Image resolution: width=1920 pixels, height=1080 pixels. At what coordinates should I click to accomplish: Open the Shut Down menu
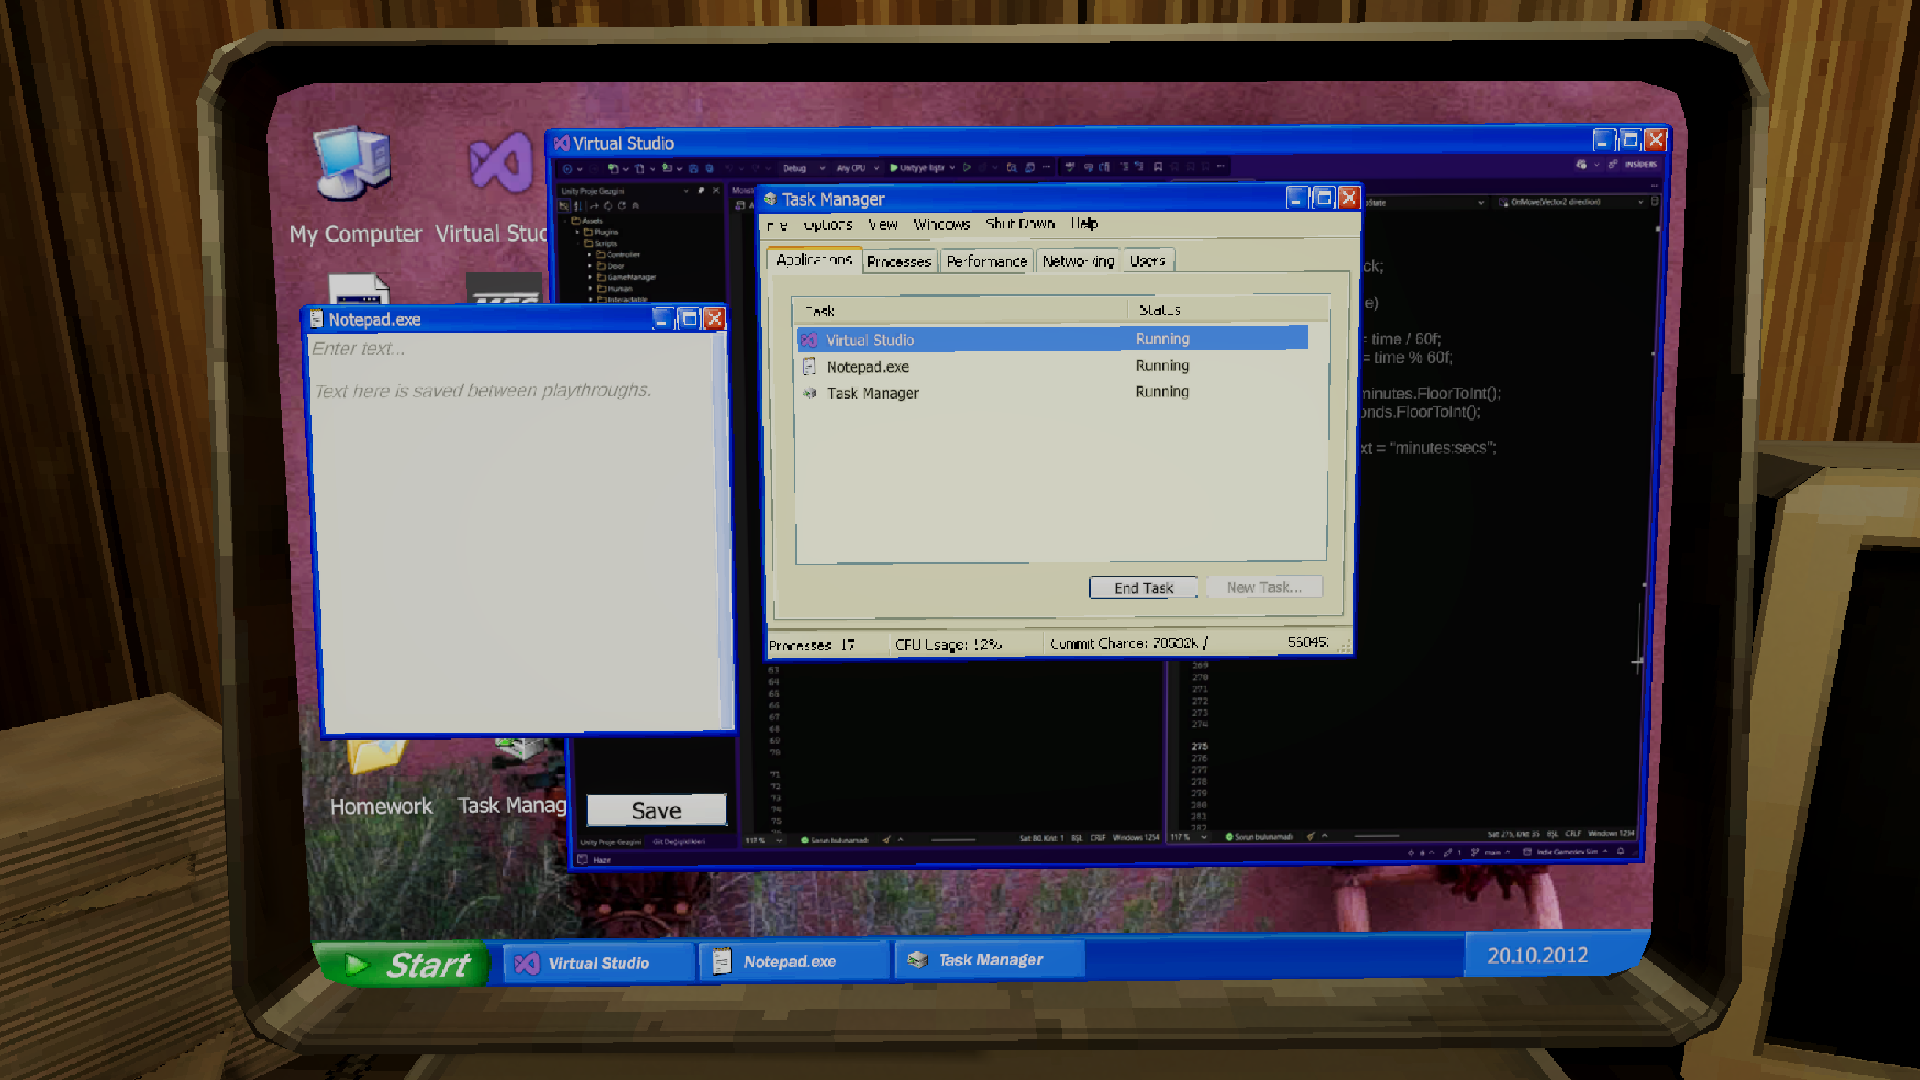[1019, 224]
